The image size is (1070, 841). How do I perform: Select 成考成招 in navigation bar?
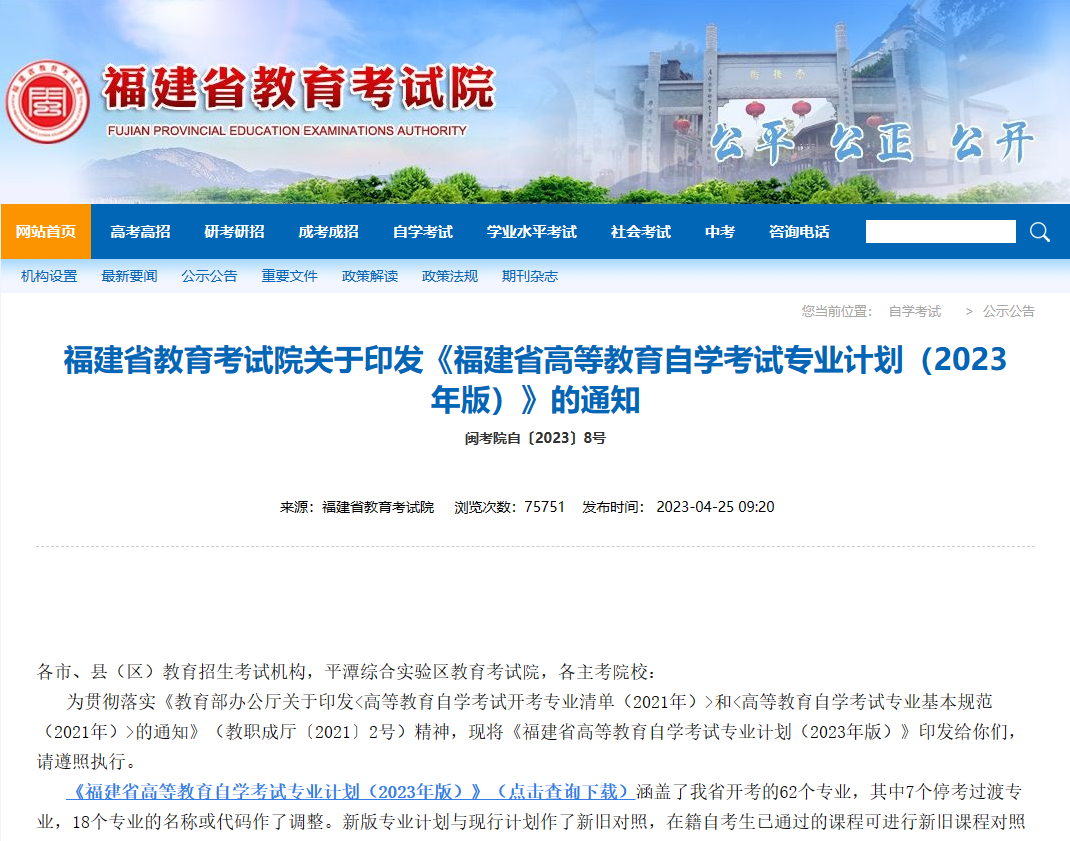(328, 232)
